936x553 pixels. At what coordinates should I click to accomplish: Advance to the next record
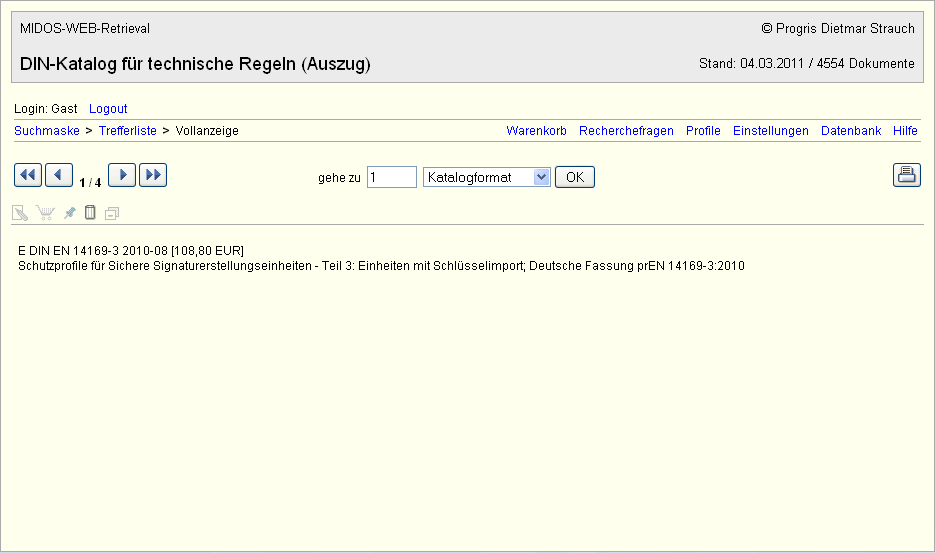click(x=122, y=176)
